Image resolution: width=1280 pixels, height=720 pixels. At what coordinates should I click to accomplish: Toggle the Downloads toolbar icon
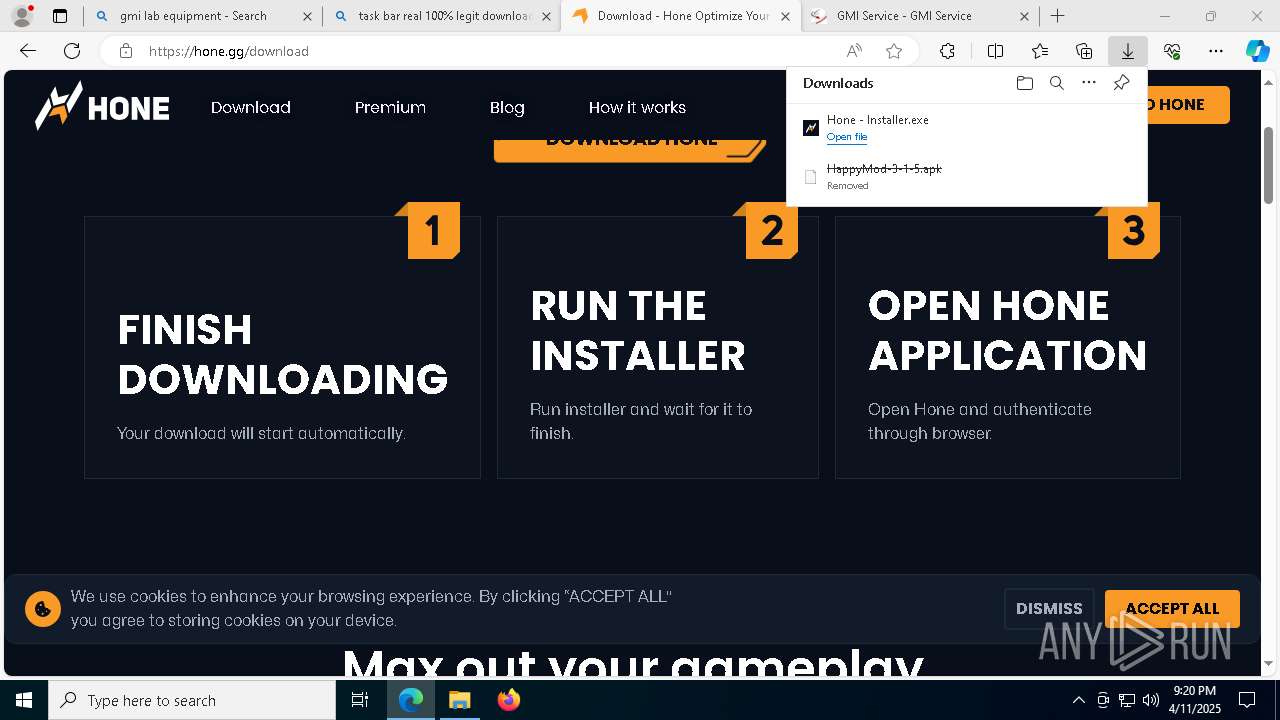[x=1128, y=51]
